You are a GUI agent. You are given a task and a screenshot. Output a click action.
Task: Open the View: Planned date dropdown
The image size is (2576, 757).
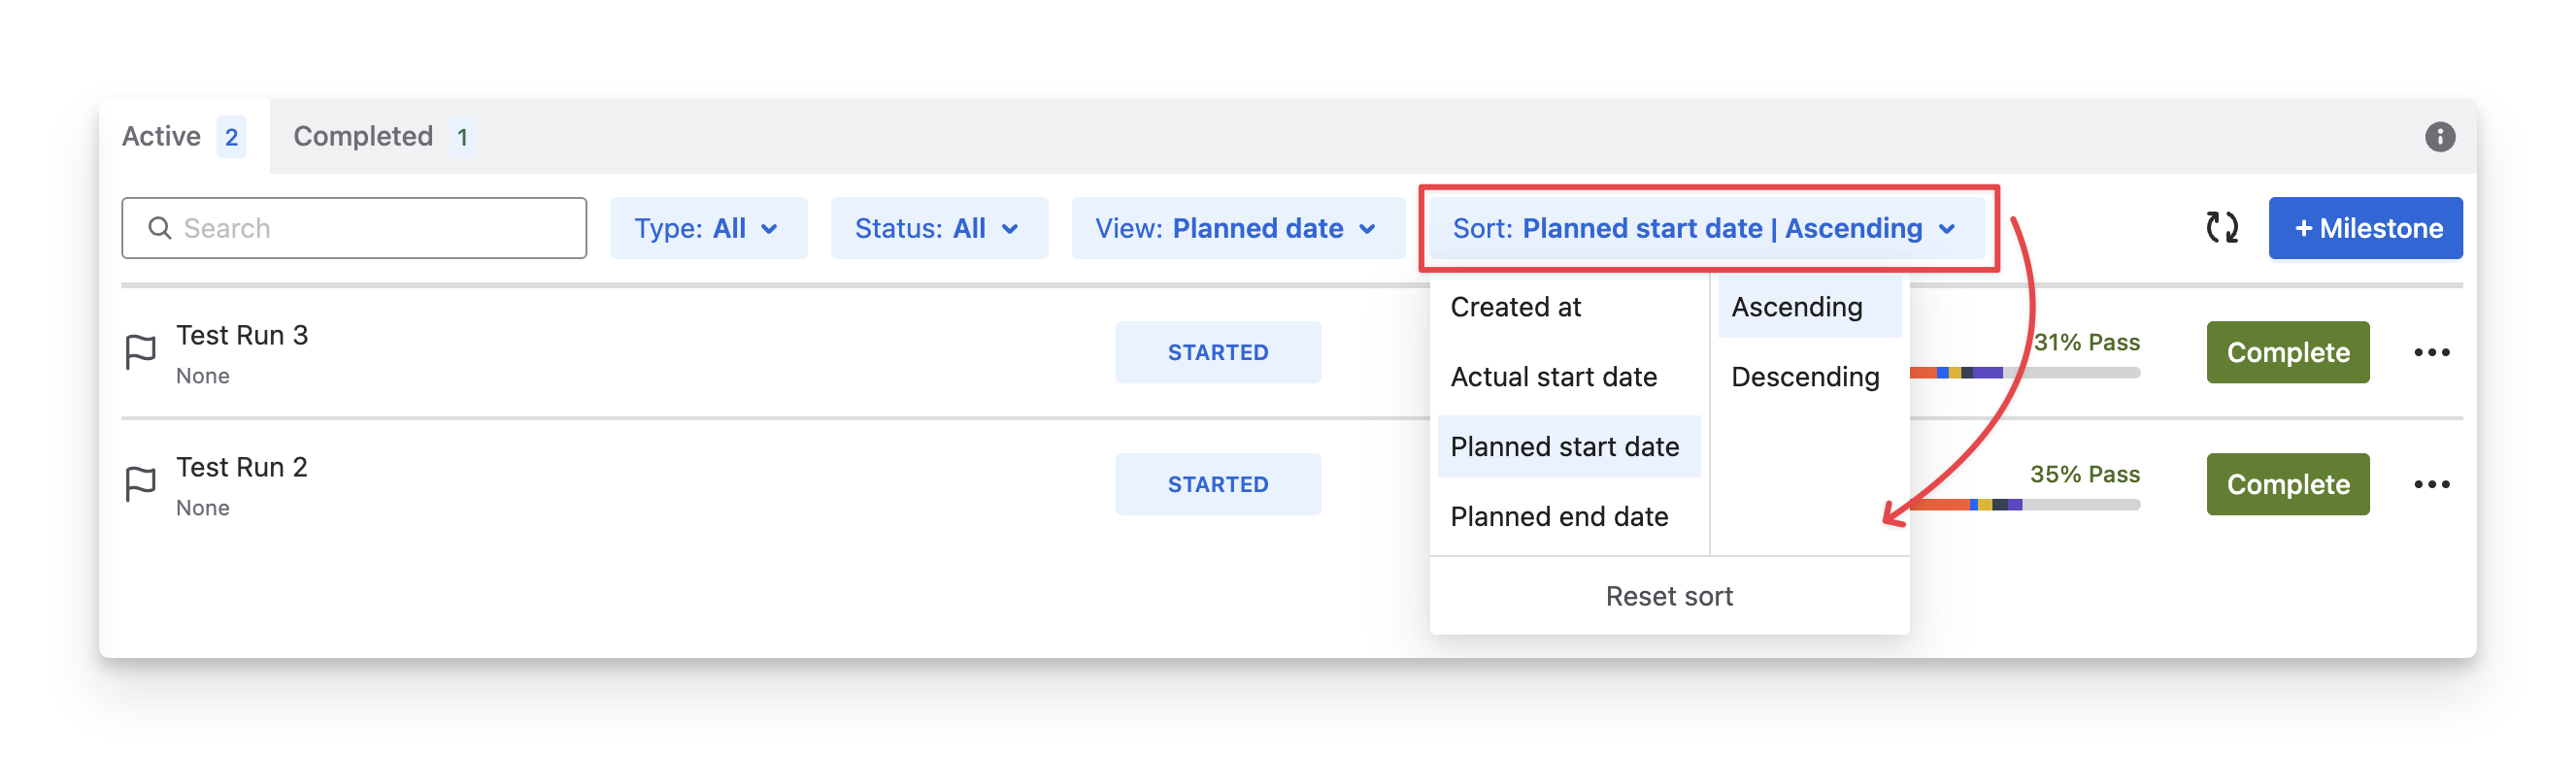1237,228
